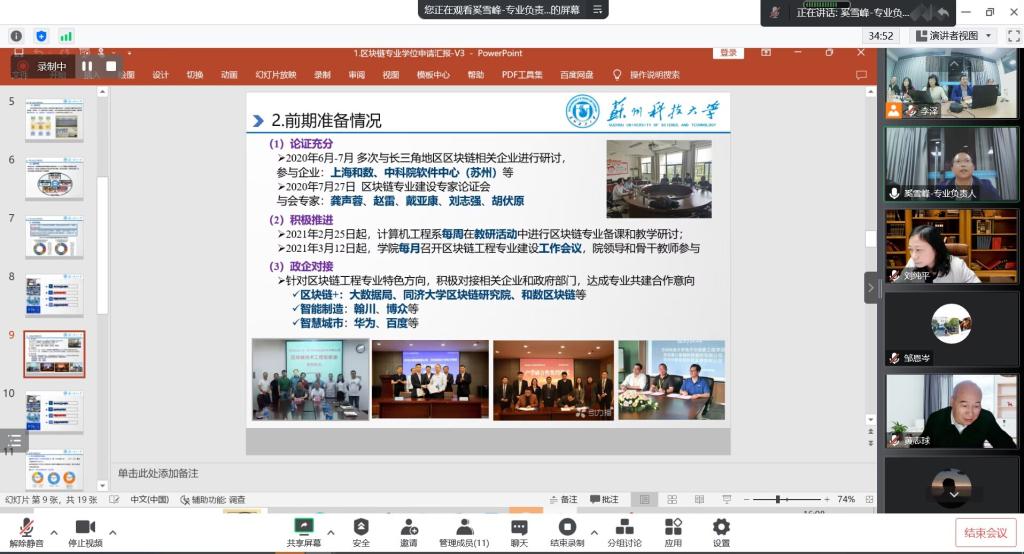Pause the recording indicator

tap(87, 66)
